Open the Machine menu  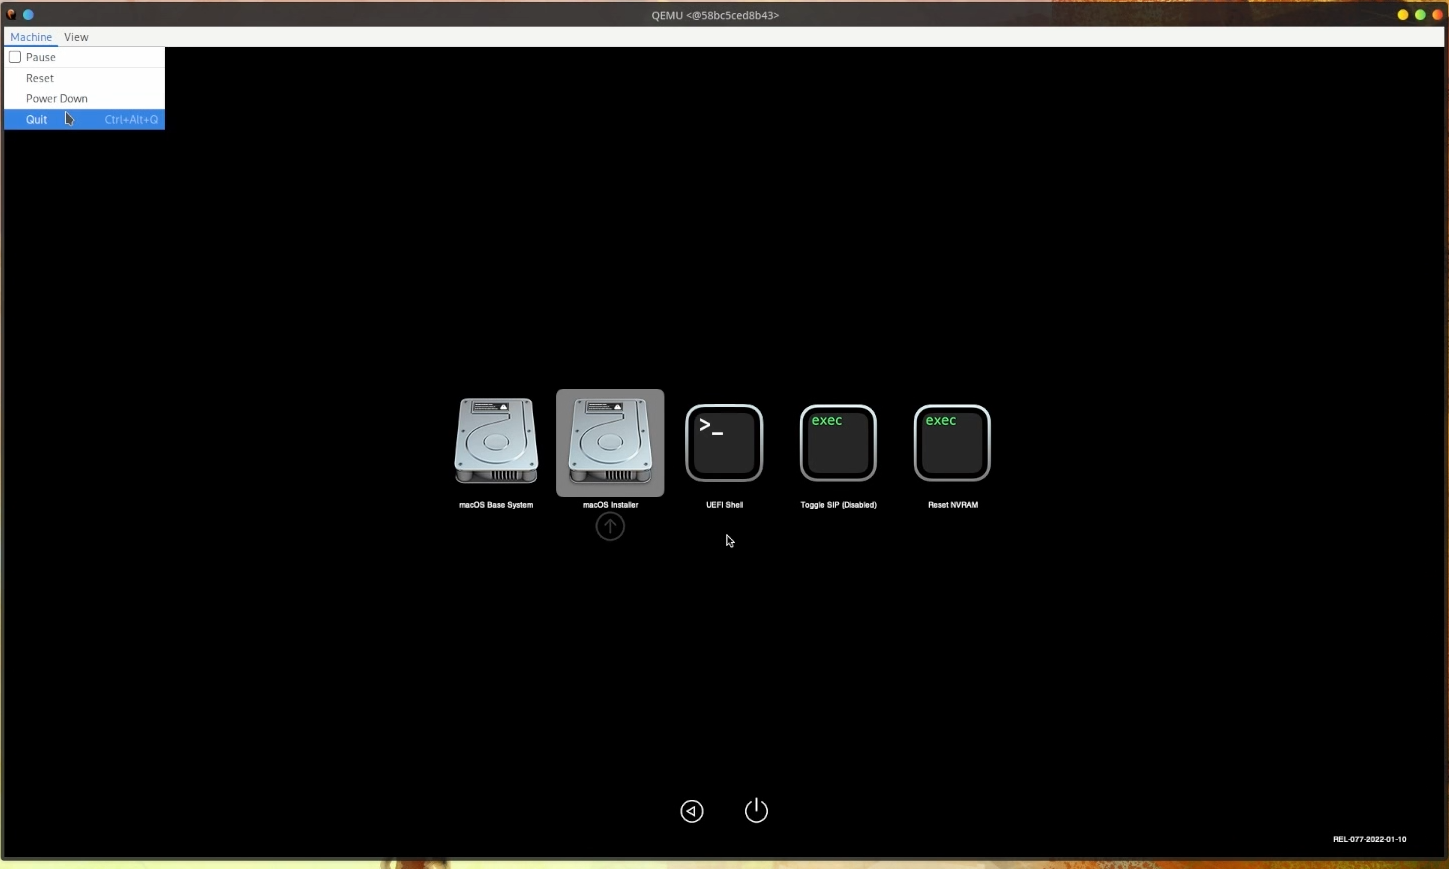[x=31, y=37]
